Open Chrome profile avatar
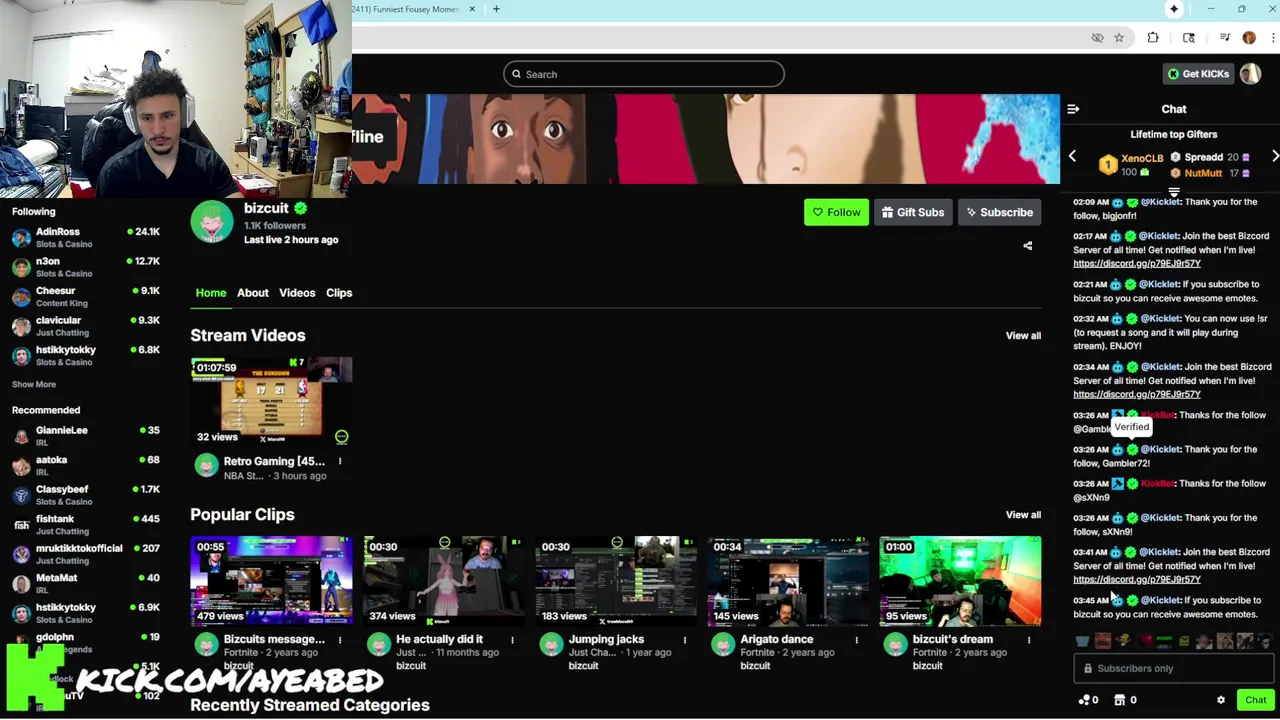The width and height of the screenshot is (1280, 720). 1249,38
